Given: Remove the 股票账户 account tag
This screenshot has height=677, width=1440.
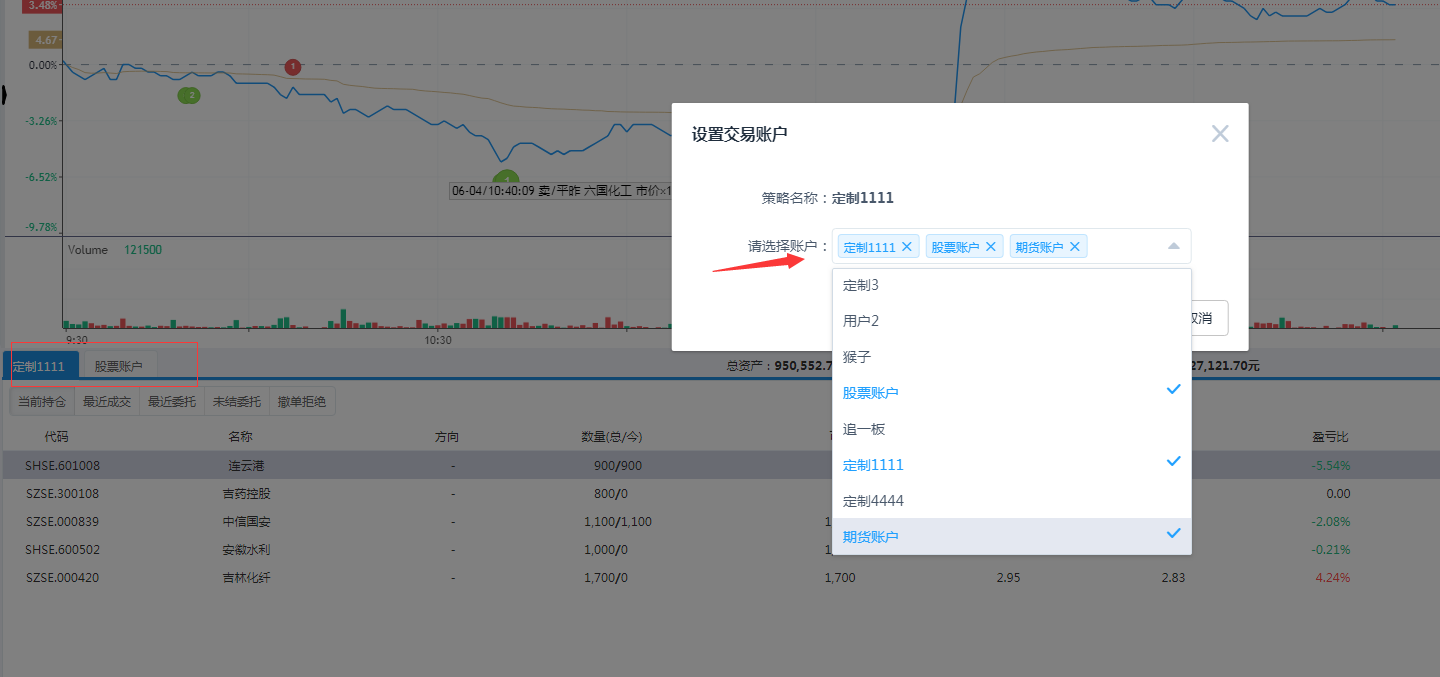Looking at the screenshot, I should (x=991, y=246).
